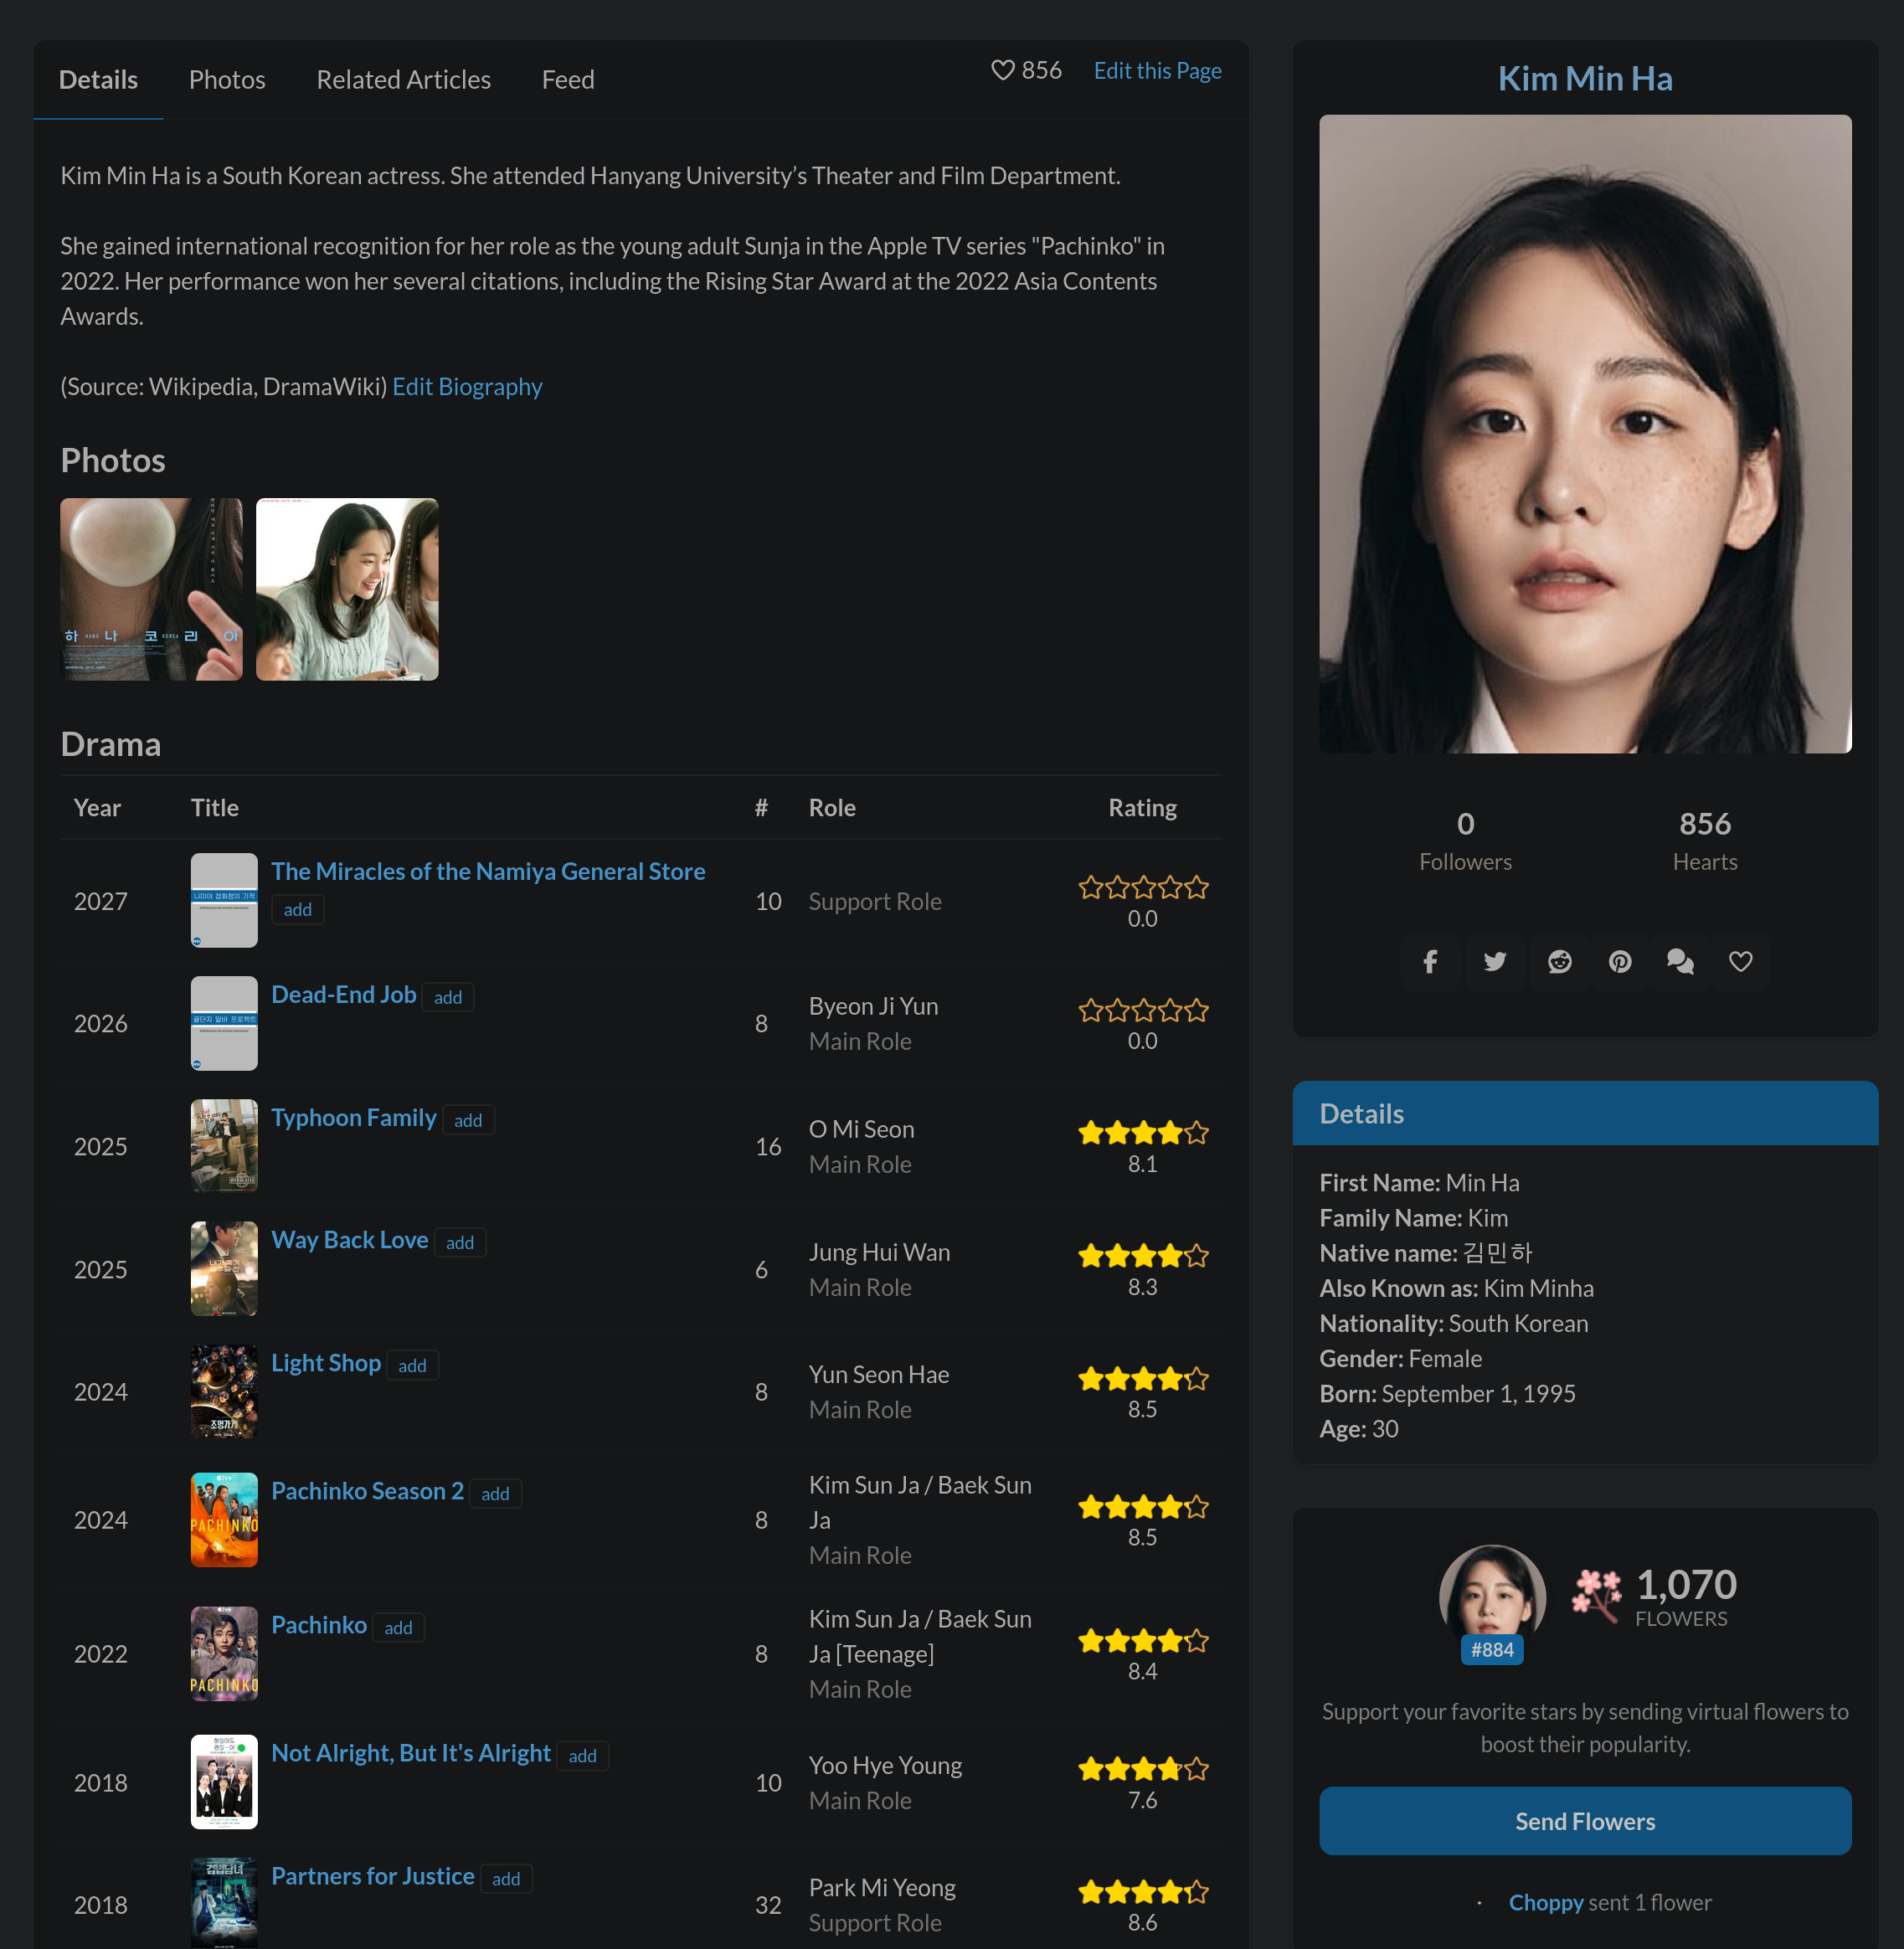Image resolution: width=1904 pixels, height=1949 pixels.
Task: Open the Way Back Love drama page
Action: click(x=350, y=1240)
